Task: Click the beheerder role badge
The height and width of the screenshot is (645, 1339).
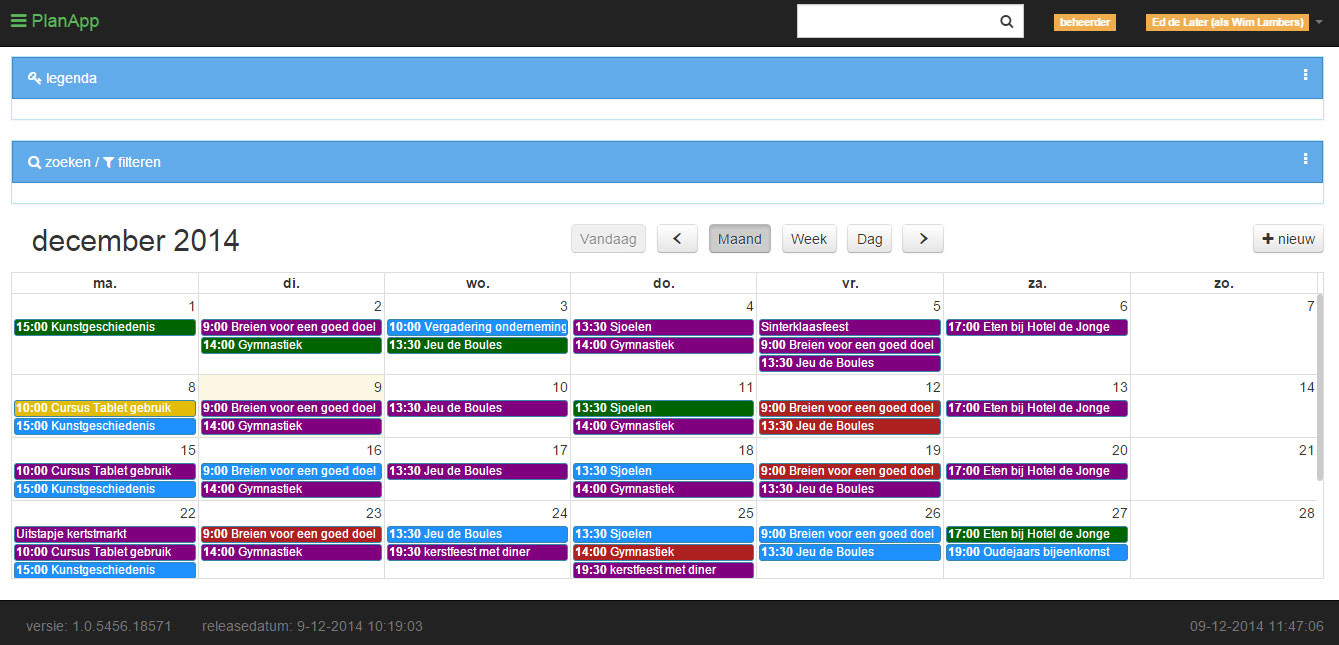Action: (1084, 22)
